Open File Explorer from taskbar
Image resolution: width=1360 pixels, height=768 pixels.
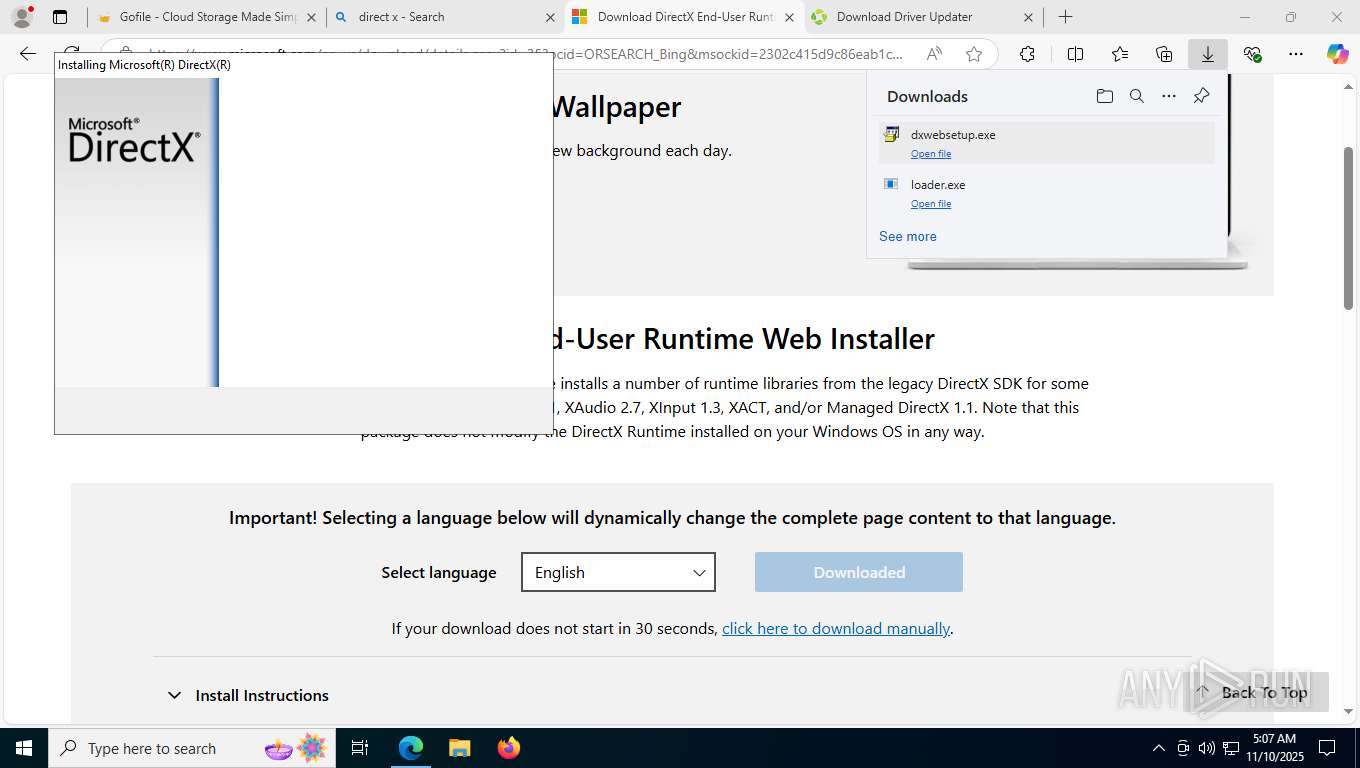coord(459,748)
